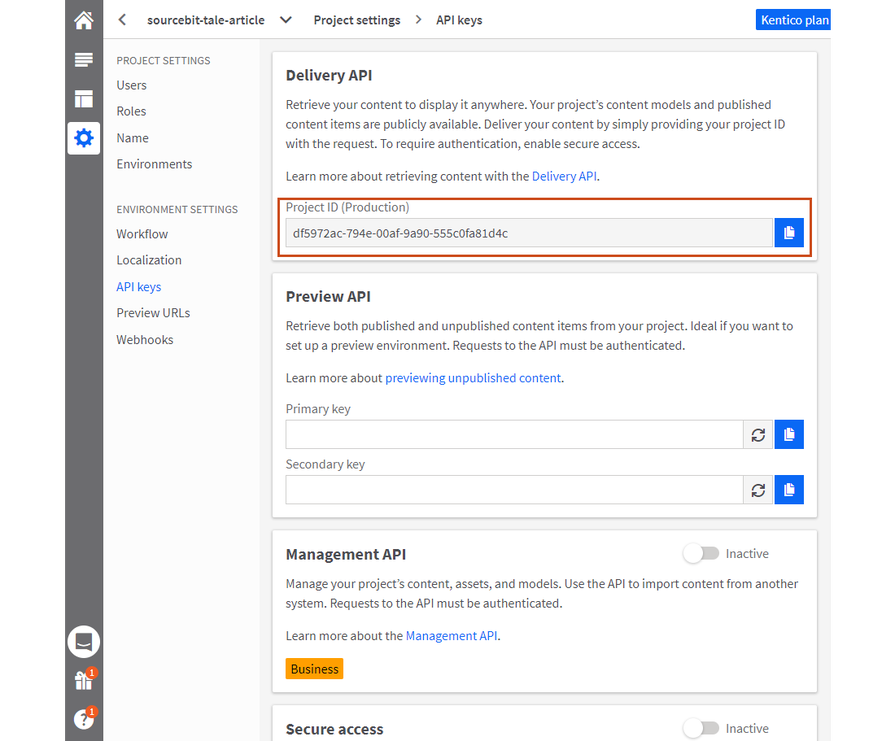Regenerate the Primary key
This screenshot has height=741, width=895.
point(758,435)
